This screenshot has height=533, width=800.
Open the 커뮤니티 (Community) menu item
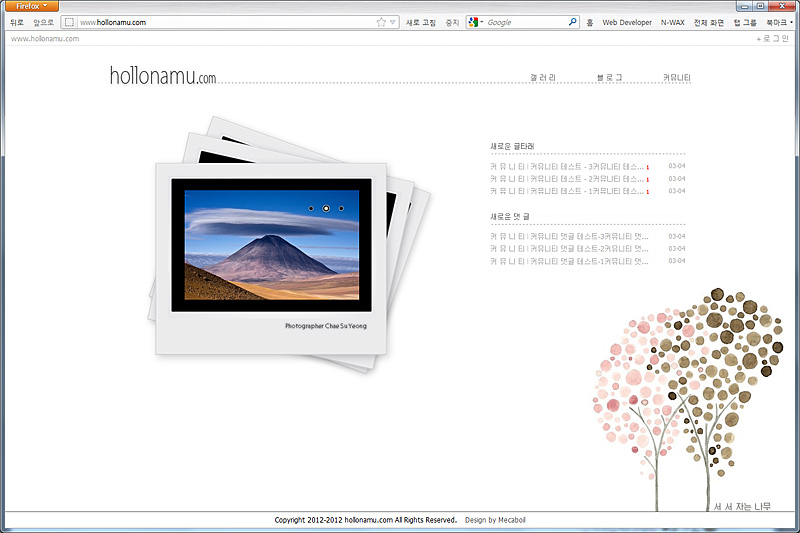[677, 78]
